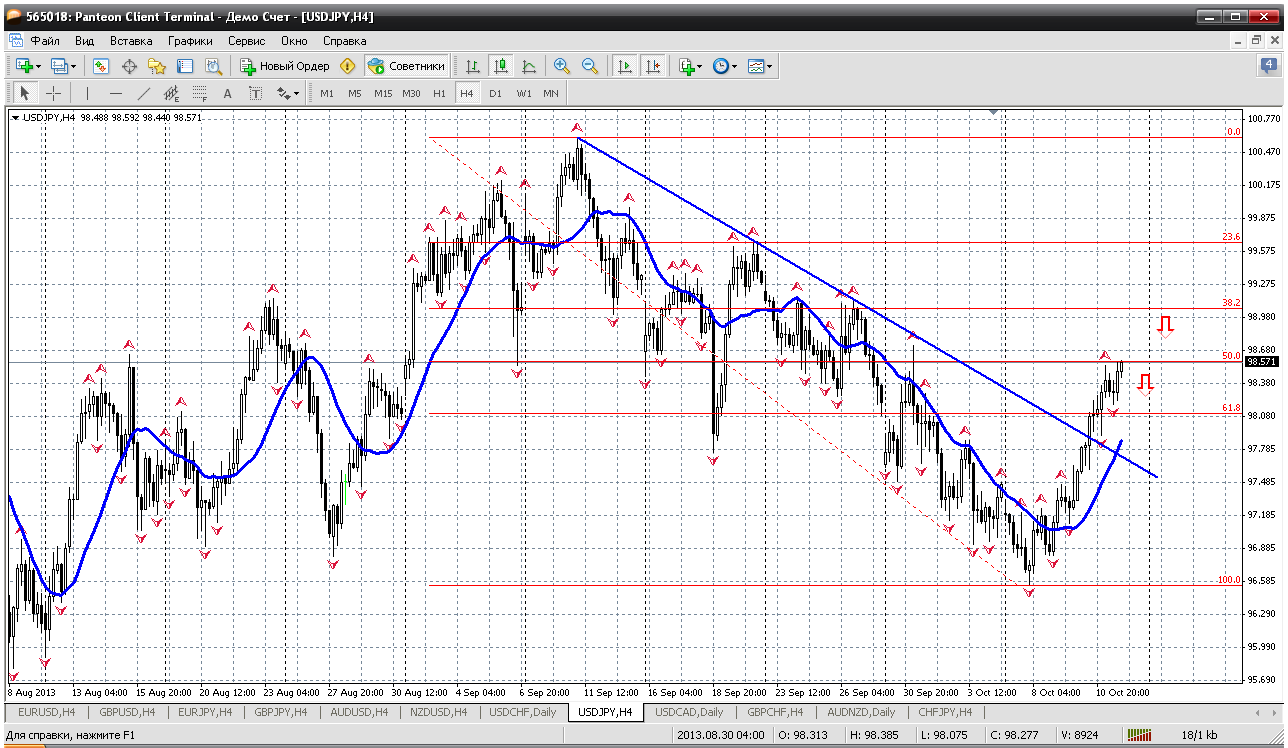Open the Market Watch window icon
Screen dimensions: 1288x748
pos(101,66)
